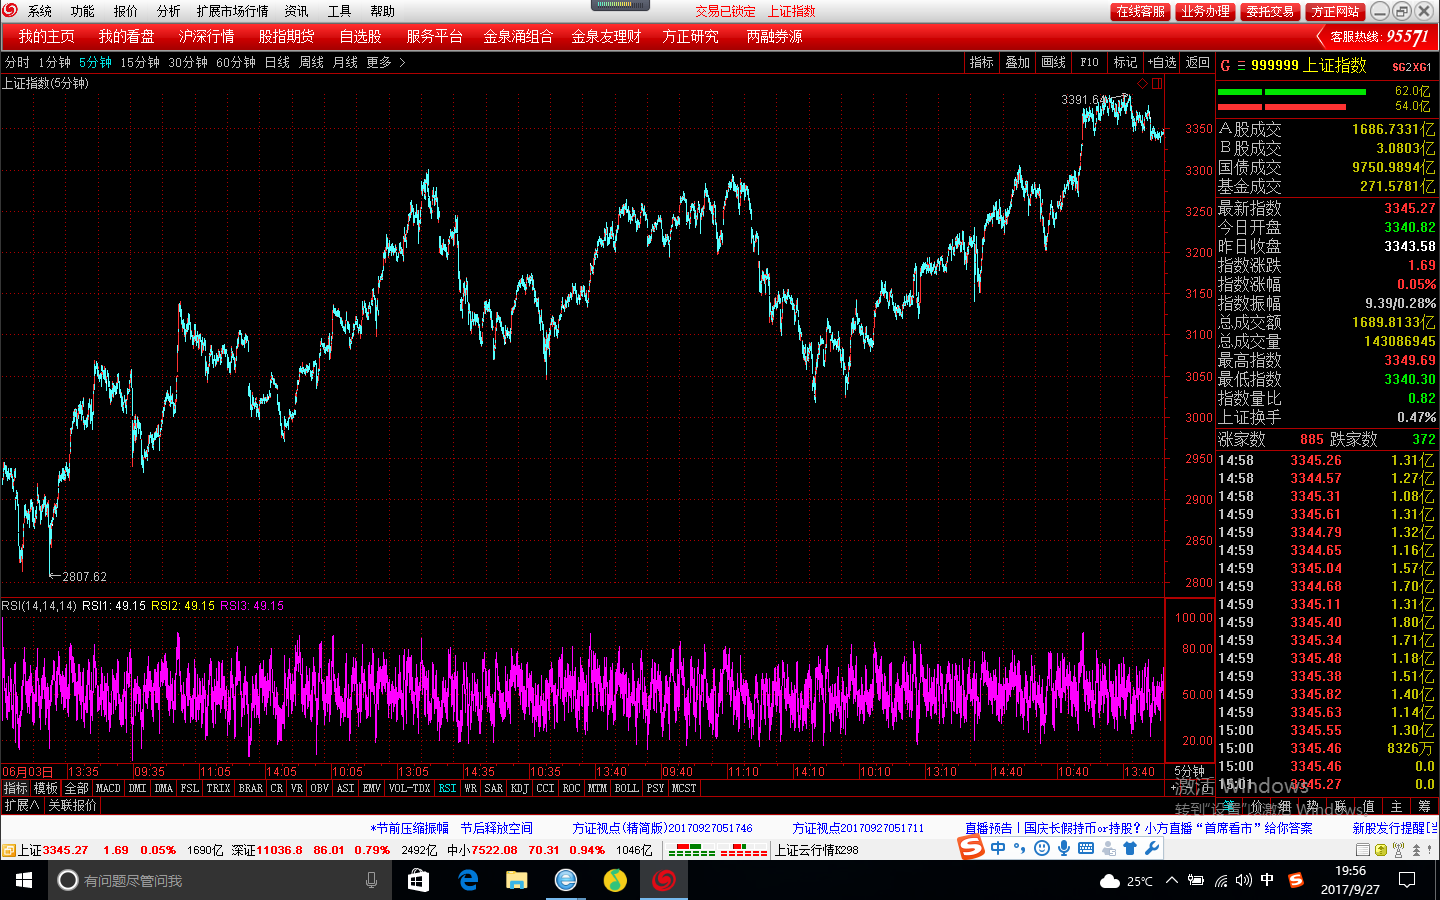The width and height of the screenshot is (1440, 900).
Task: Click the 业务办理 button
Action: point(1205,11)
